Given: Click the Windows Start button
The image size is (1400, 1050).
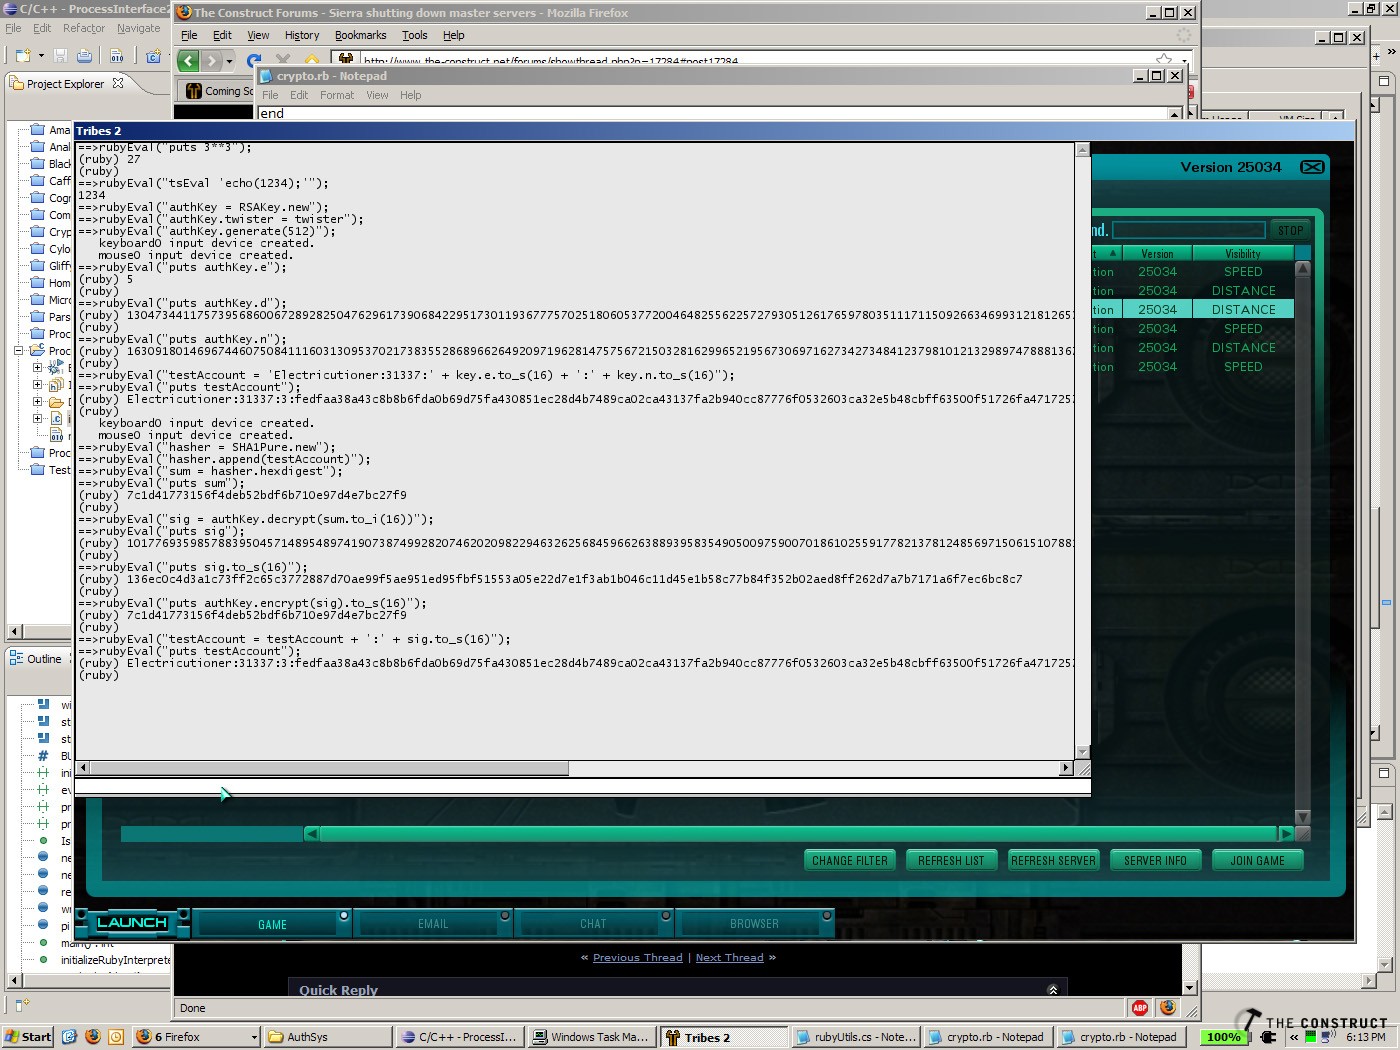Looking at the screenshot, I should 28,1037.
